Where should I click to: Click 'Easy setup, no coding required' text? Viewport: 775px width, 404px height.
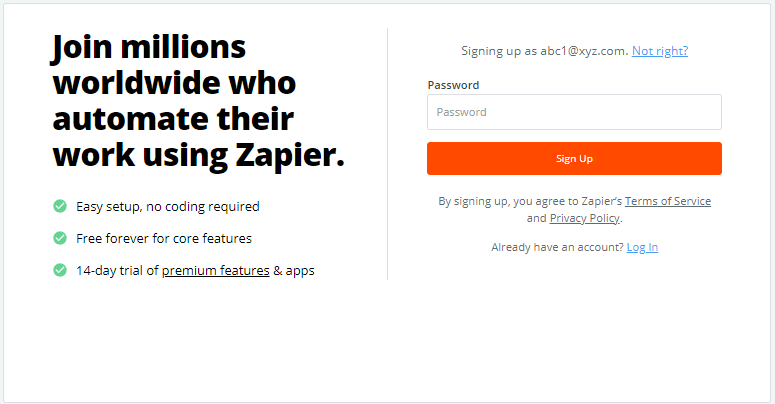point(167,206)
